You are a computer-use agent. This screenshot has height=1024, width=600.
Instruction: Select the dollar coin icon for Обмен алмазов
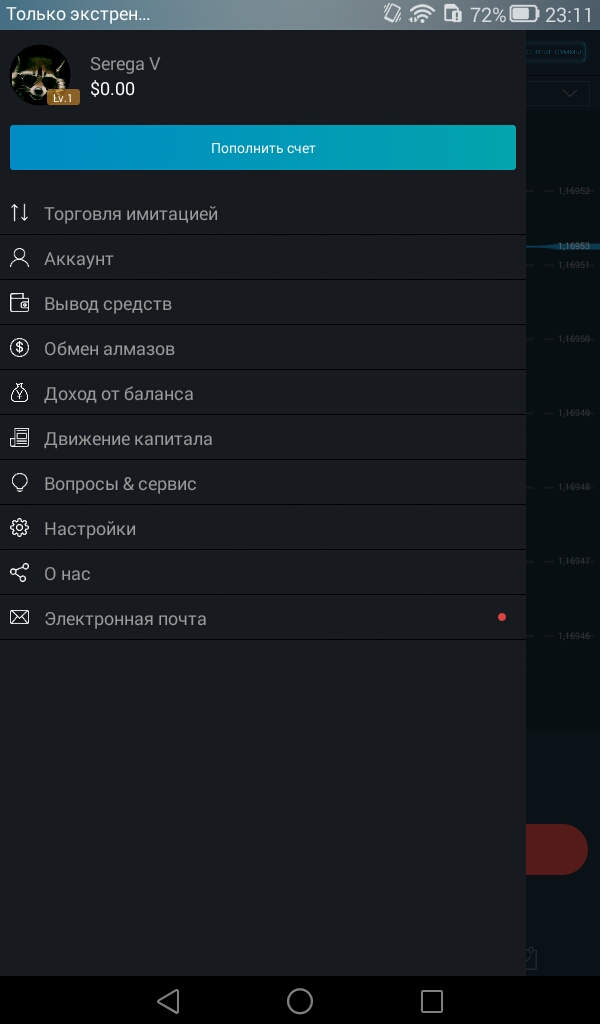coord(20,348)
